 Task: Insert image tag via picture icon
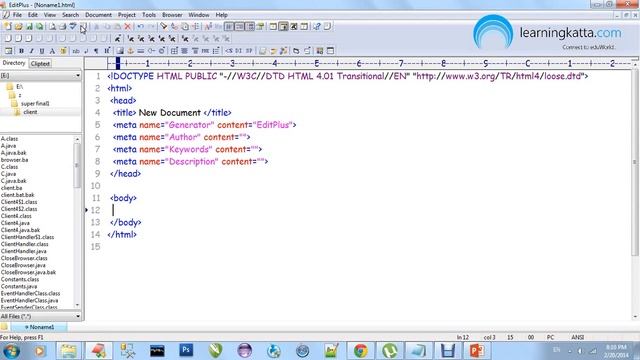tap(120, 51)
